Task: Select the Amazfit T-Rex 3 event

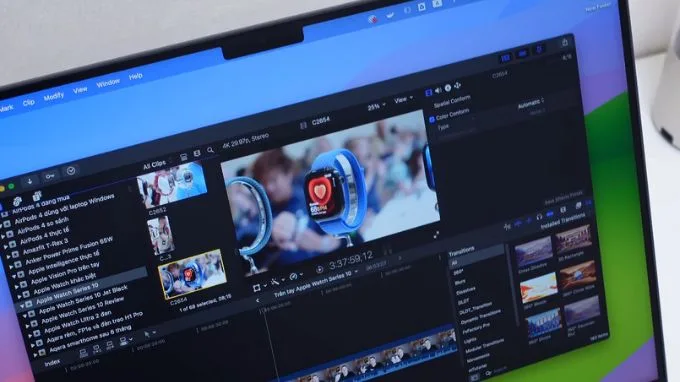Action: coord(46,246)
